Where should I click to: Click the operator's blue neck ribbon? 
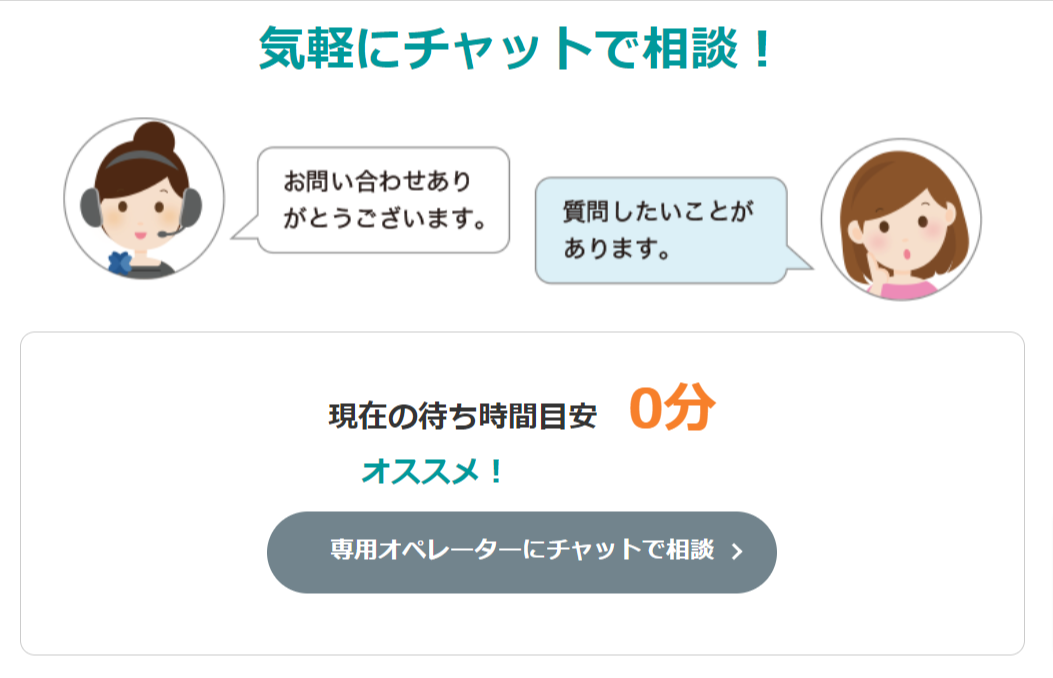point(121,264)
